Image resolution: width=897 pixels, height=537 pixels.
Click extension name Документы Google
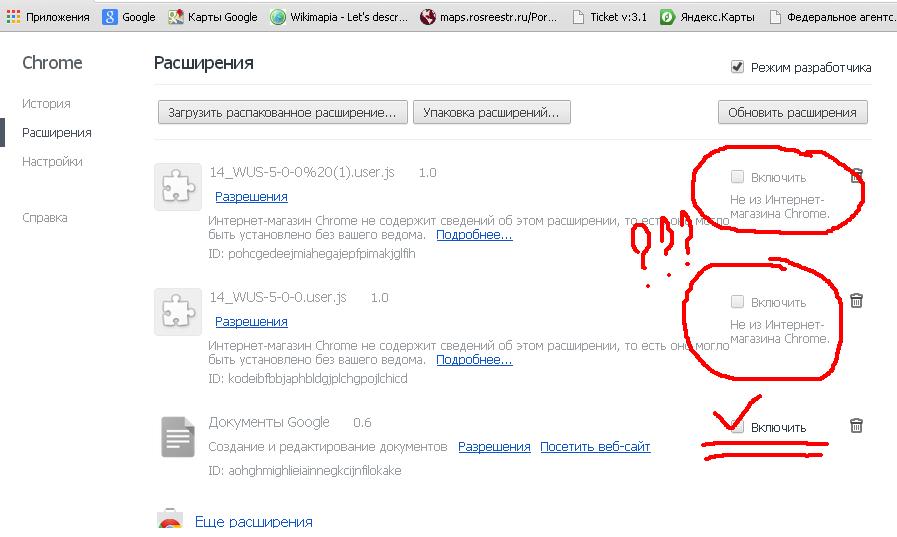[x=269, y=422]
